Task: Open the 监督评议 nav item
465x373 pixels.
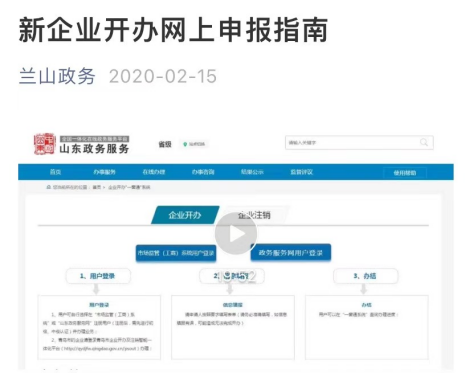Action: [x=302, y=172]
